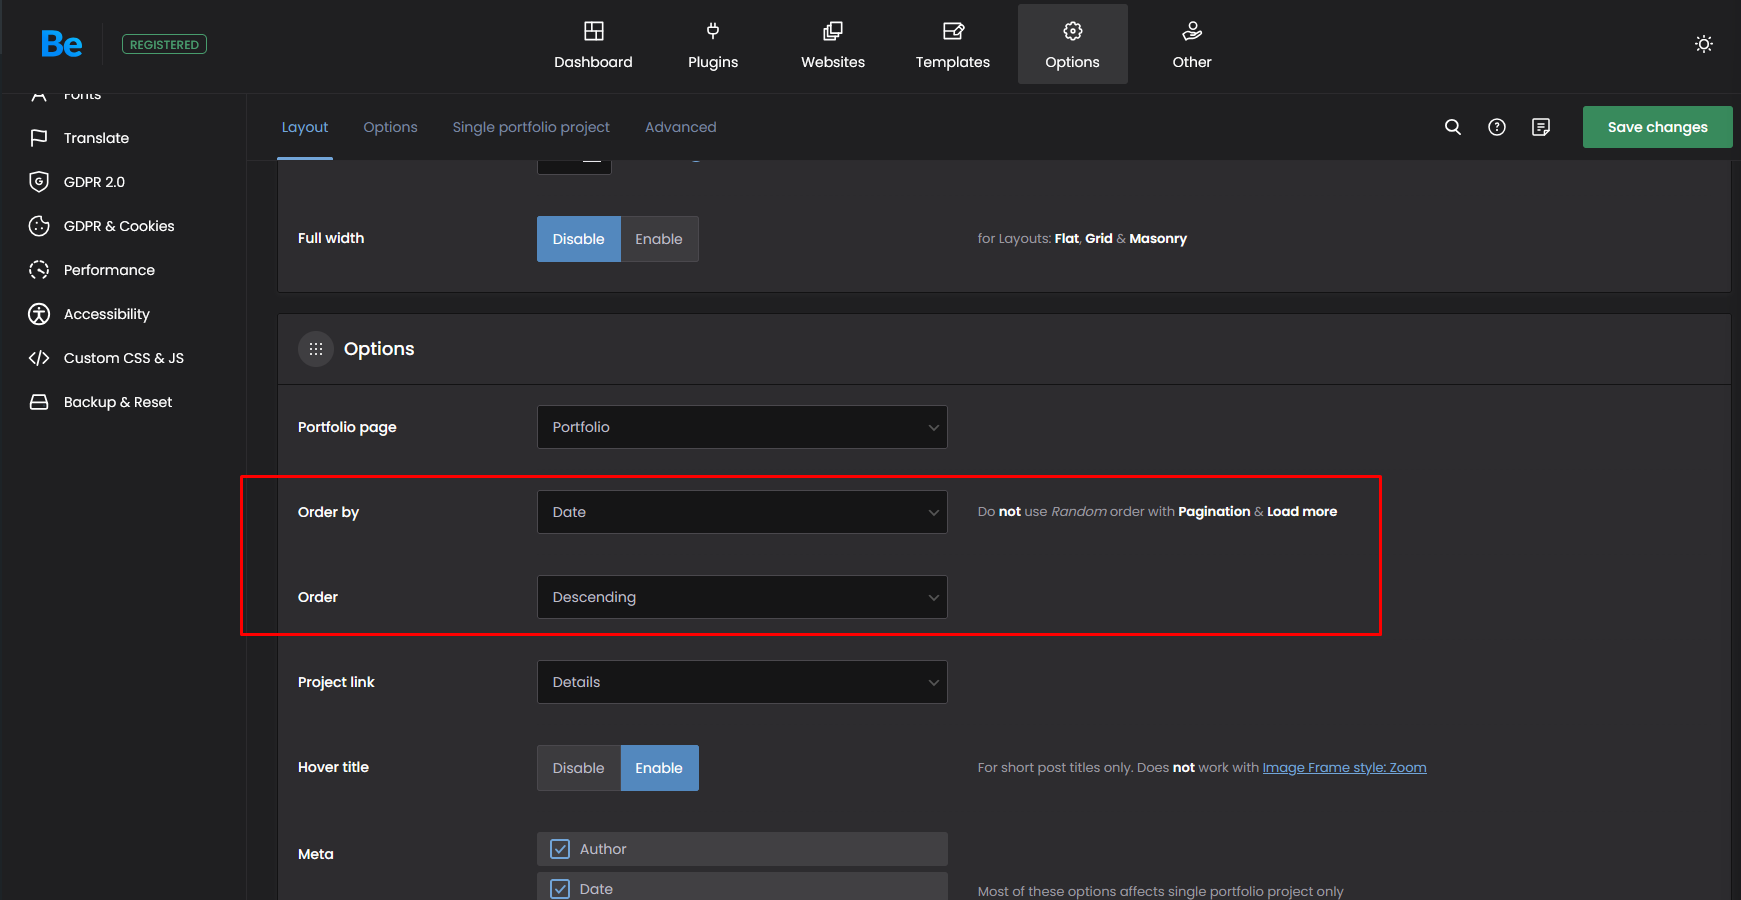The image size is (1741, 900).
Task: Switch to Single portfolio project tab
Action: tap(530, 127)
